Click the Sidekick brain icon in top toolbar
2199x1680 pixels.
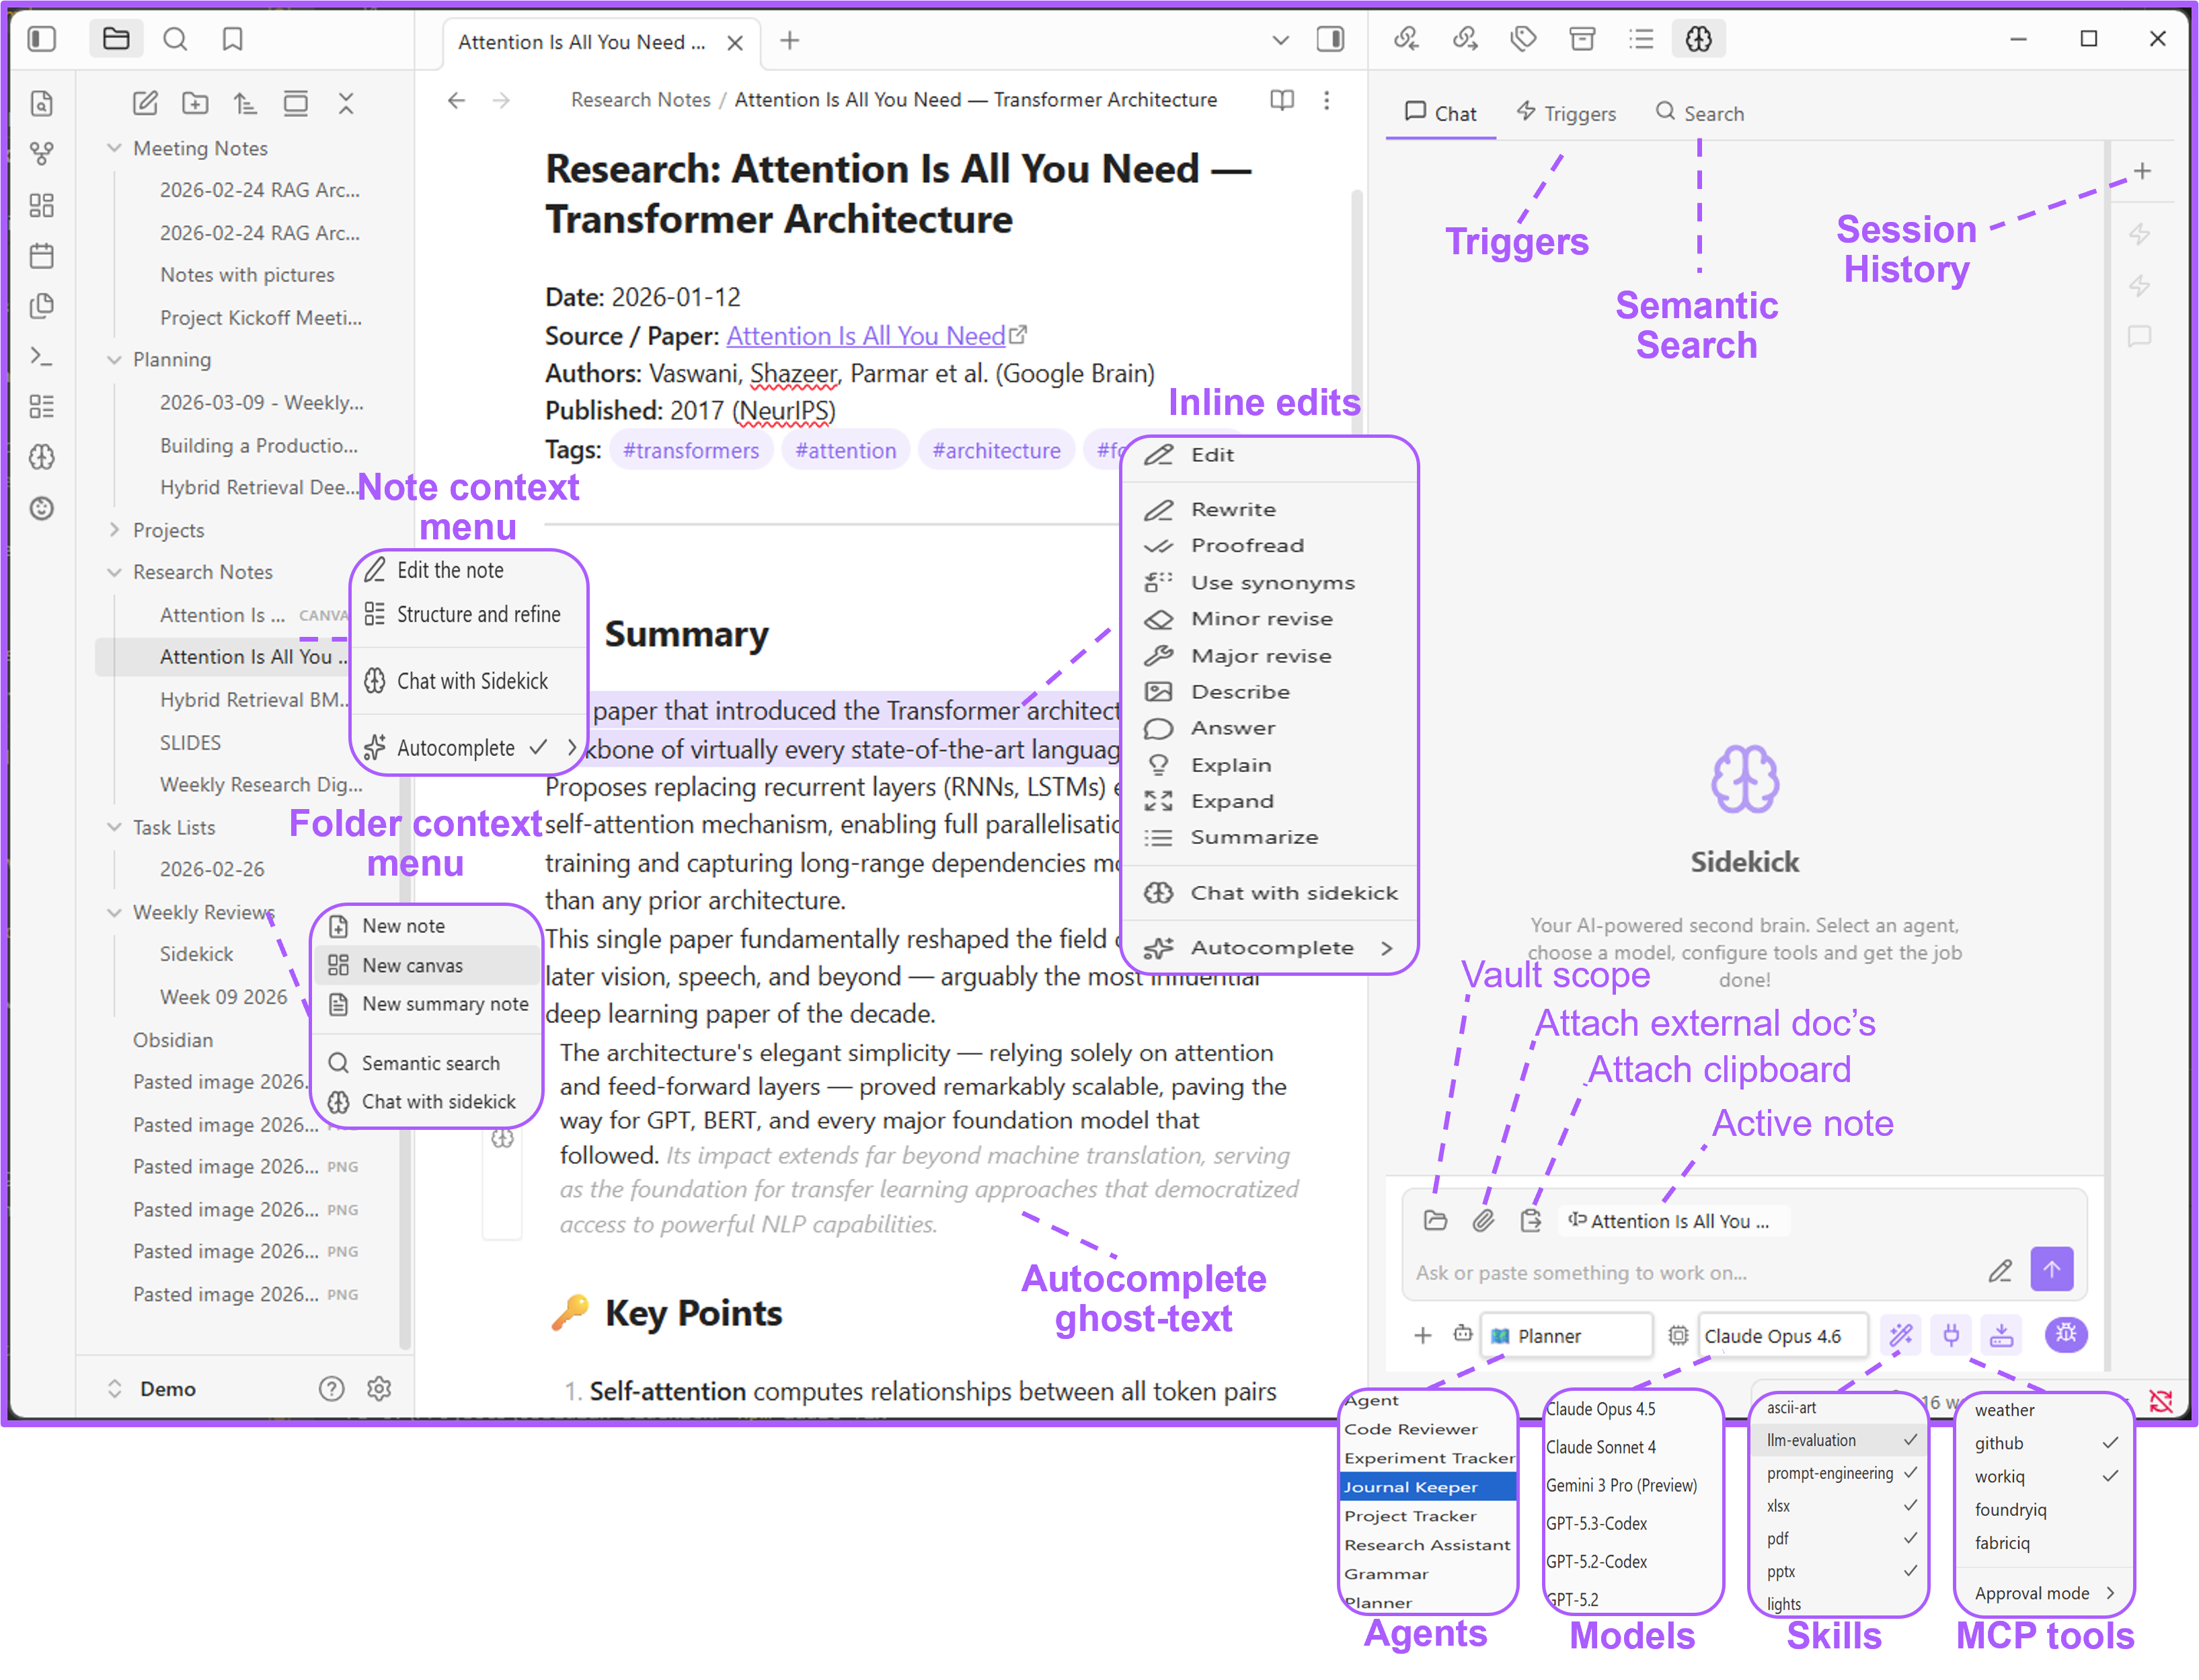point(1698,40)
